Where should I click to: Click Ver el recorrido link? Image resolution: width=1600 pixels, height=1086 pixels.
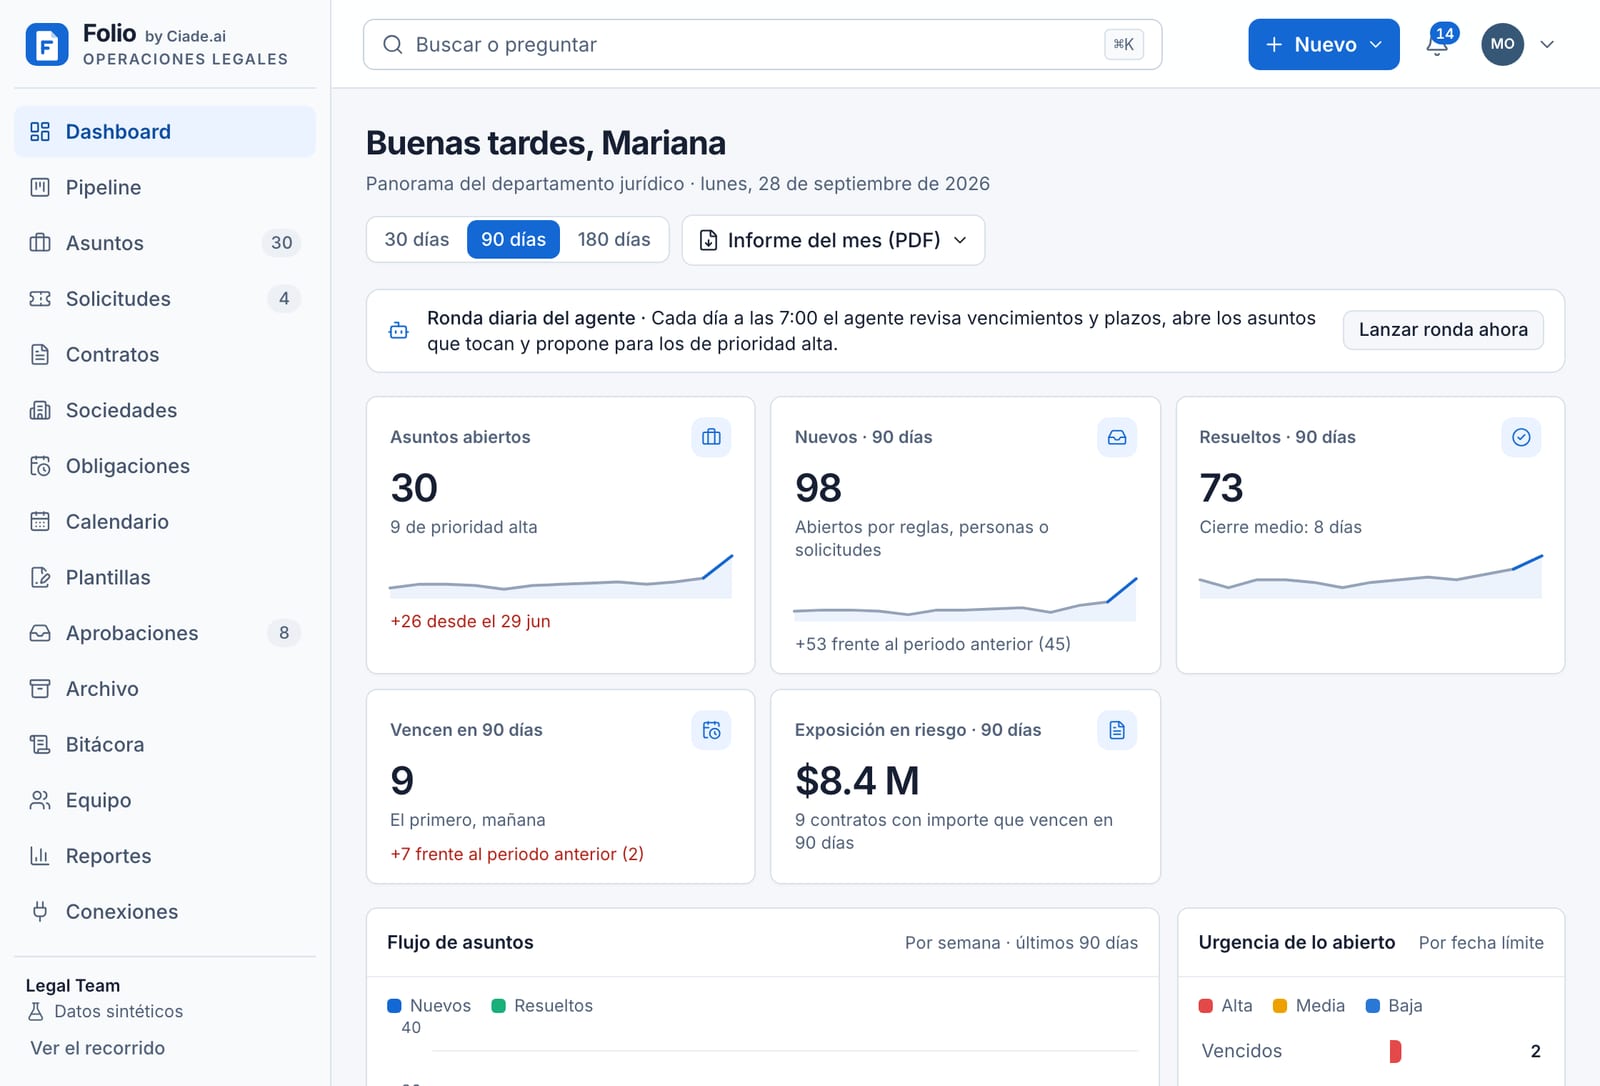(97, 1048)
